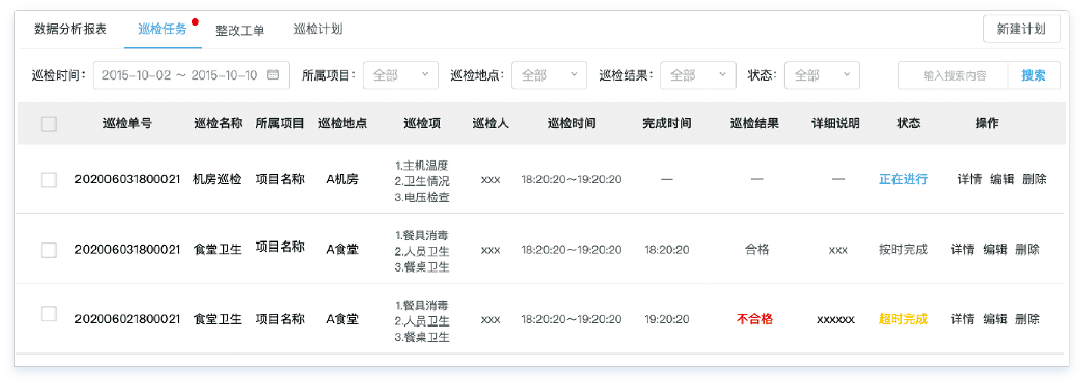Click 机房巡检 name cell
1084x386 pixels.
218,179
